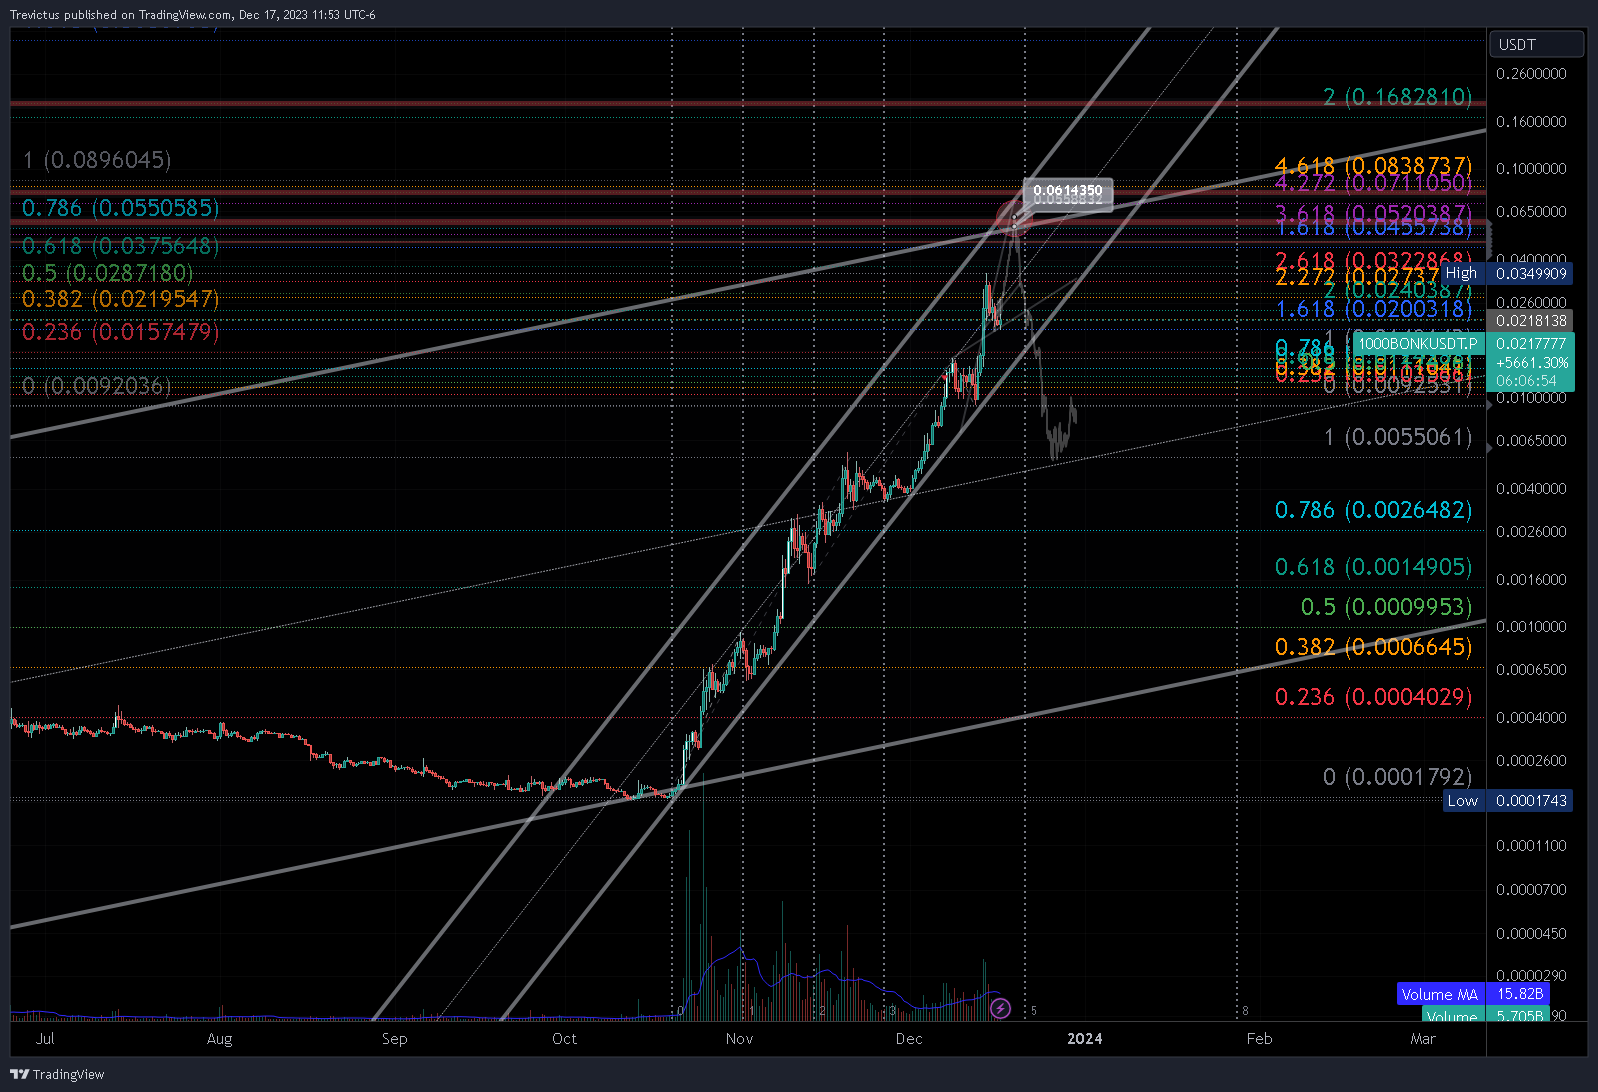Viewport: 1598px width, 1092px height.
Task: Click the 0.0016000 price axis tick
Action: pyautogui.click(x=1531, y=580)
